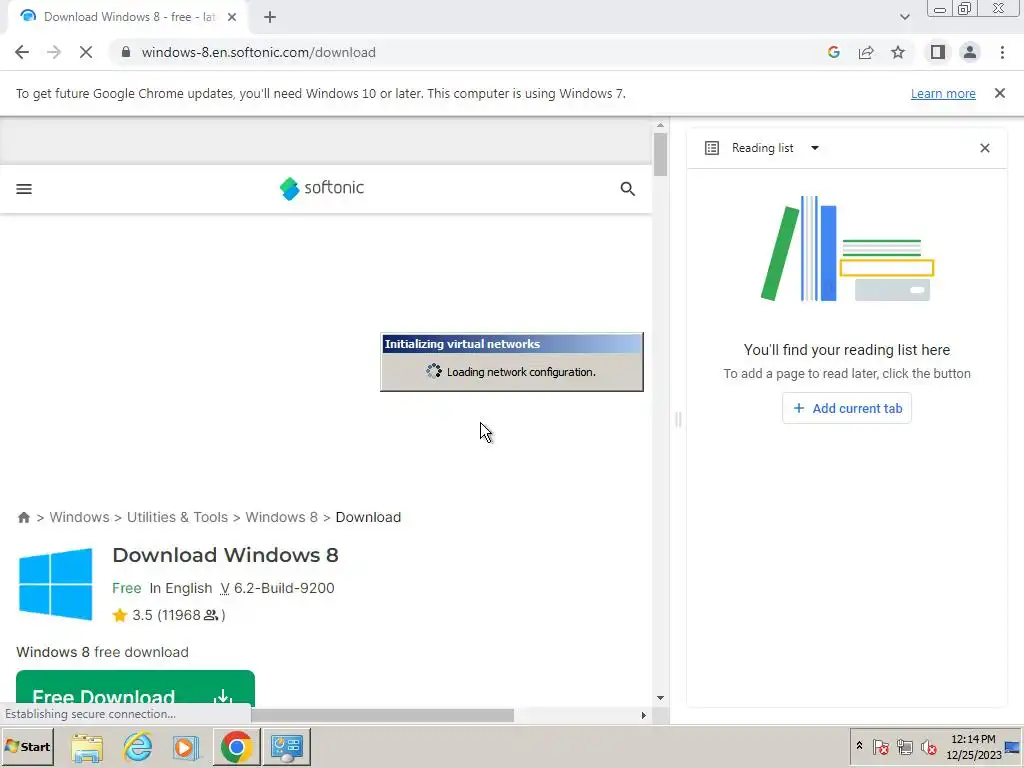Select the Download Windows 8 tab

point(127,17)
